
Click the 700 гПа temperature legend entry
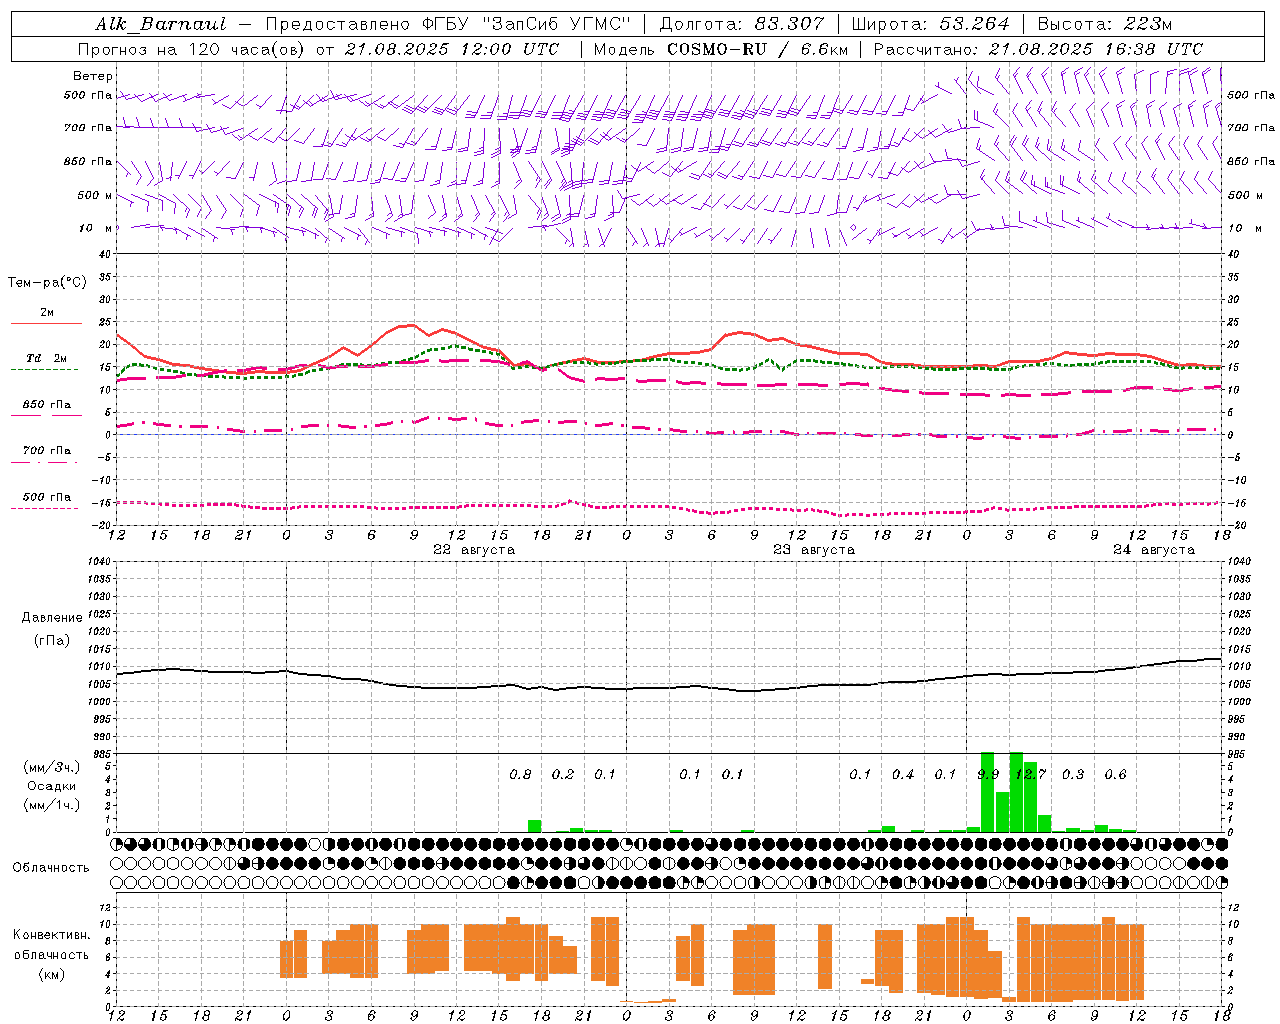pyautogui.click(x=47, y=451)
